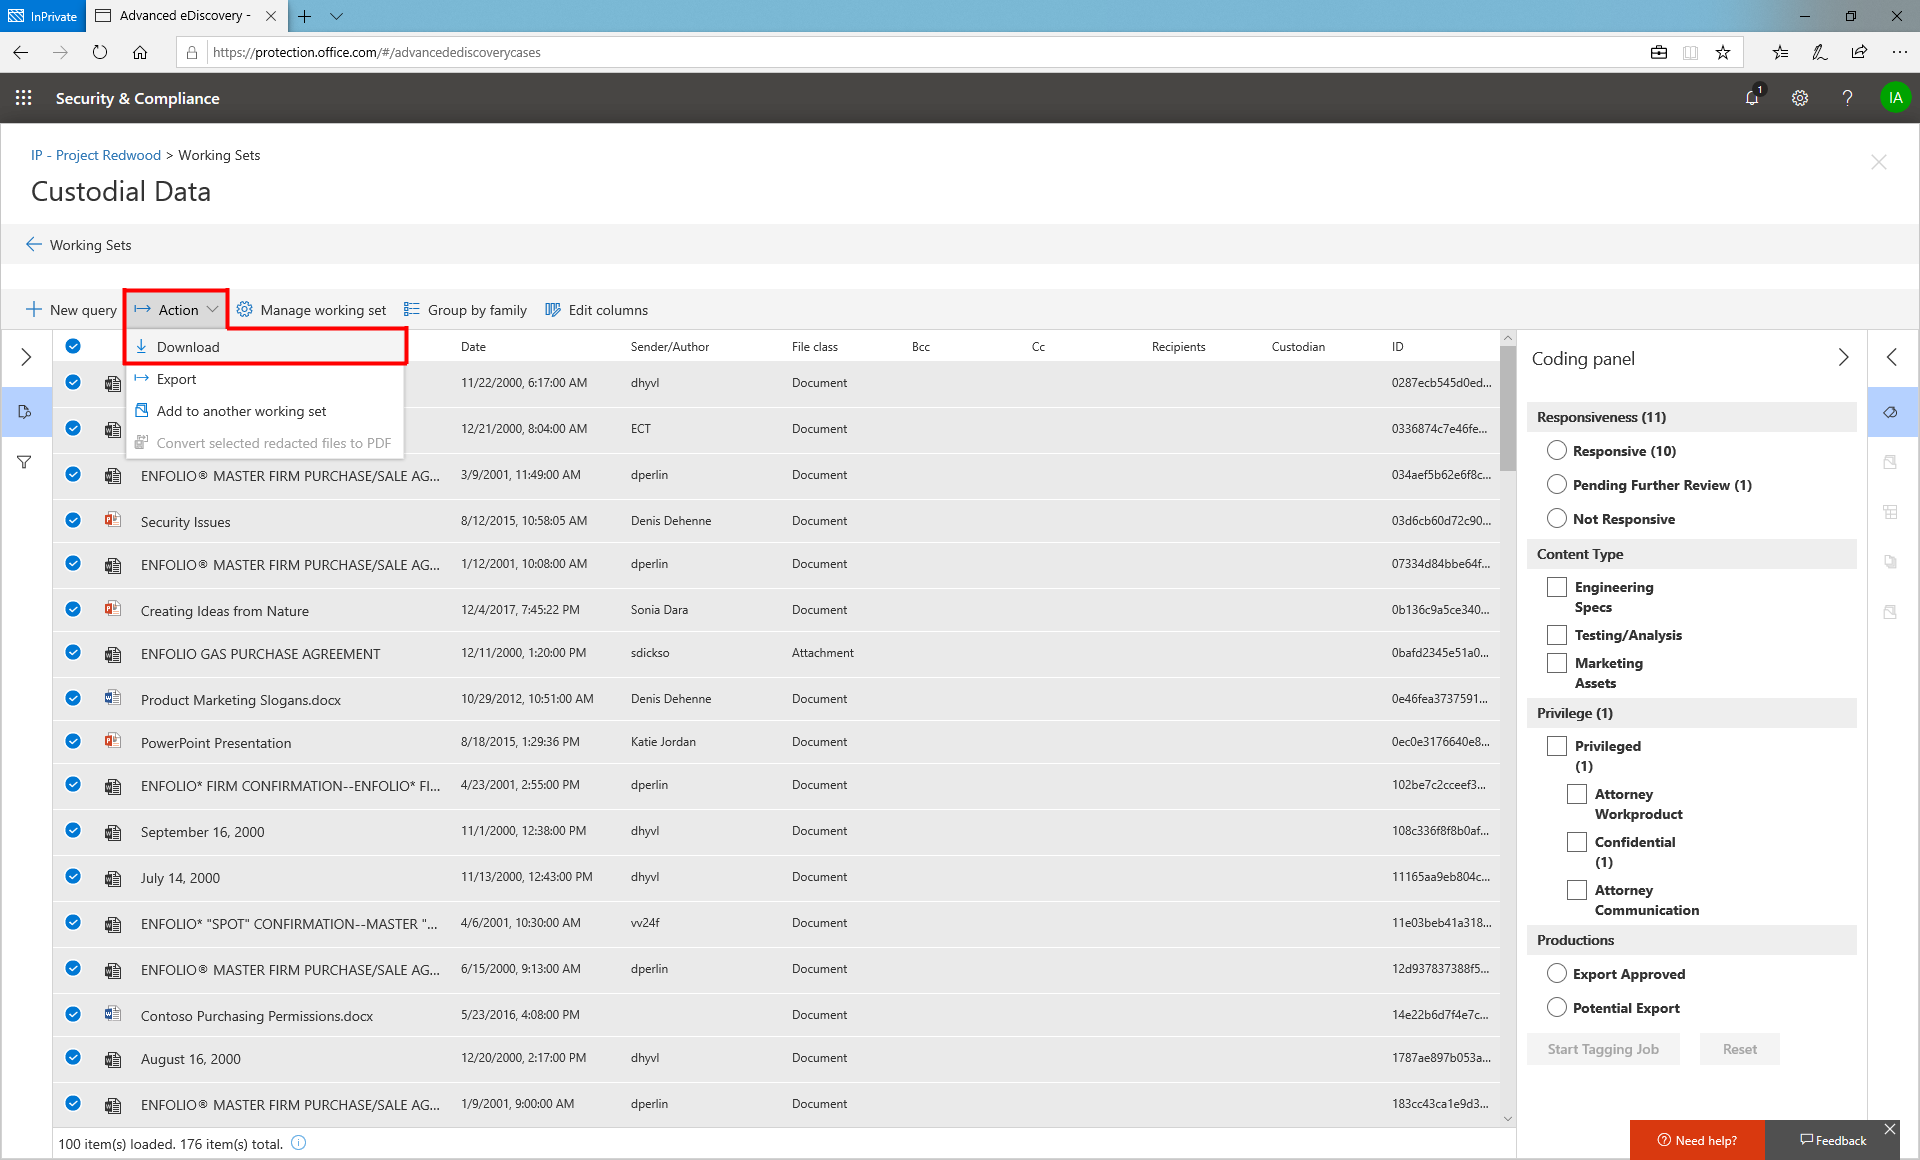Click Group by family

(465, 310)
